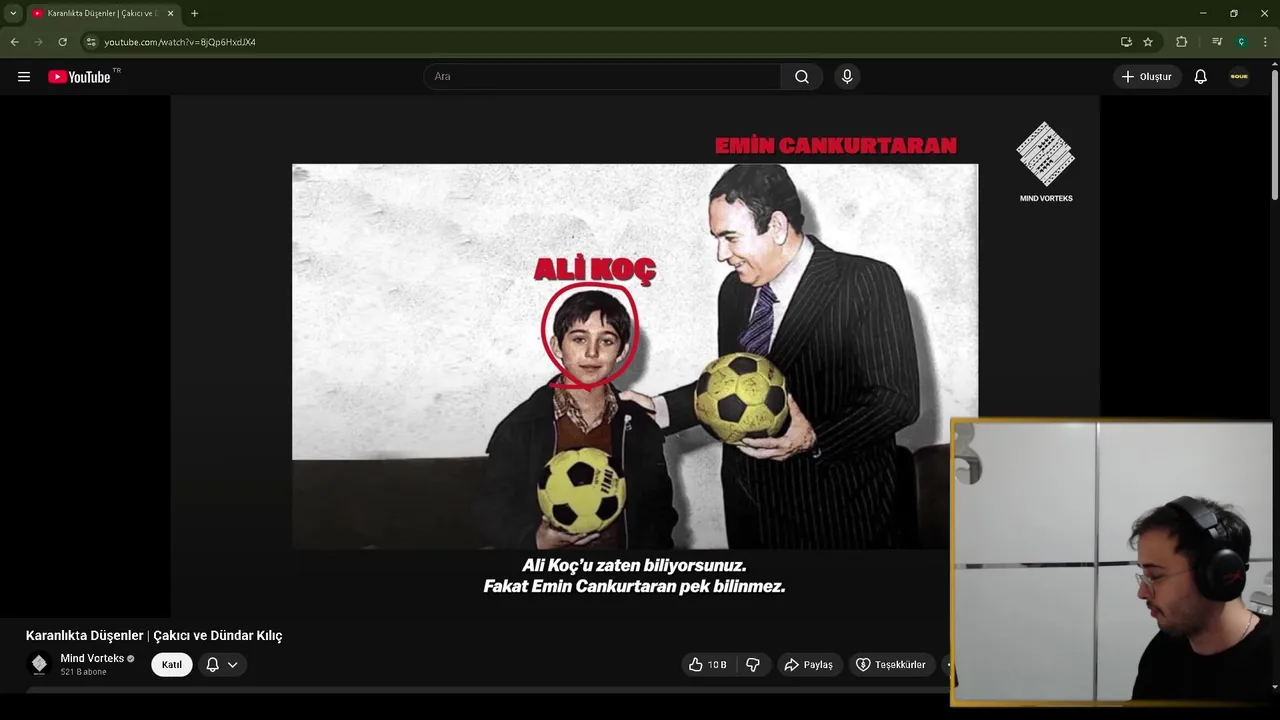Open Mind Vorteks channel avatar
This screenshot has width=1280, height=720.
tap(39, 664)
